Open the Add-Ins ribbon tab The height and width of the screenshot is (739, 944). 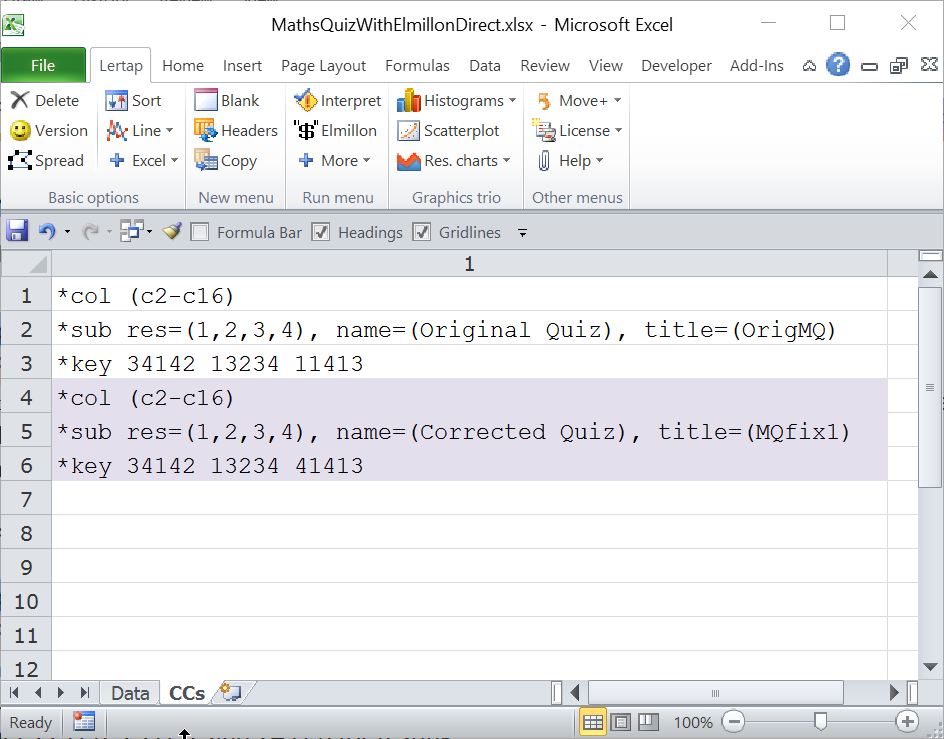757,66
